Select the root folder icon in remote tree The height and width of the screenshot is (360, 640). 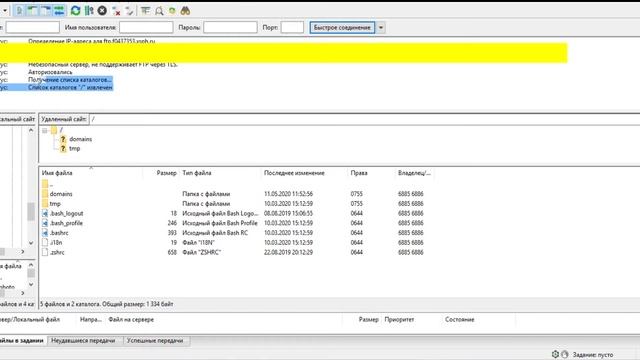54,130
